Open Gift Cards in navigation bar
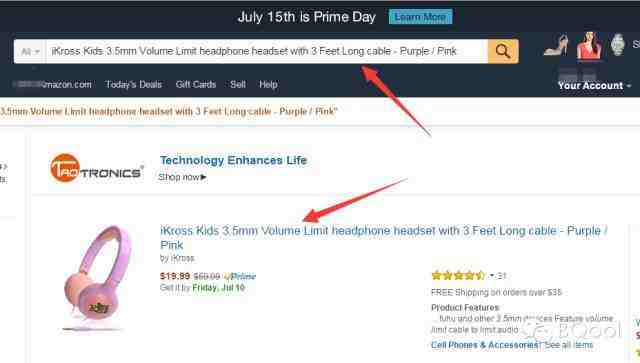This screenshot has width=640, height=363. pos(196,85)
